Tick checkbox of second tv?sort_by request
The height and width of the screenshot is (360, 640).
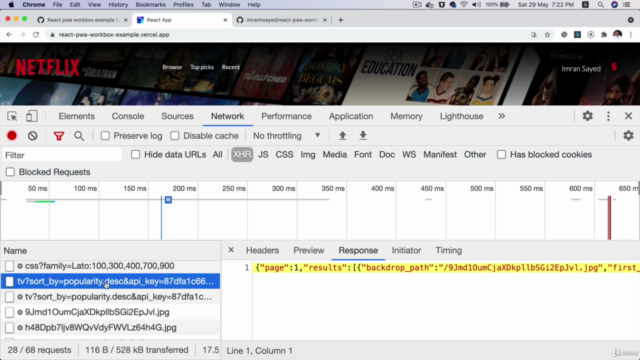point(9,297)
